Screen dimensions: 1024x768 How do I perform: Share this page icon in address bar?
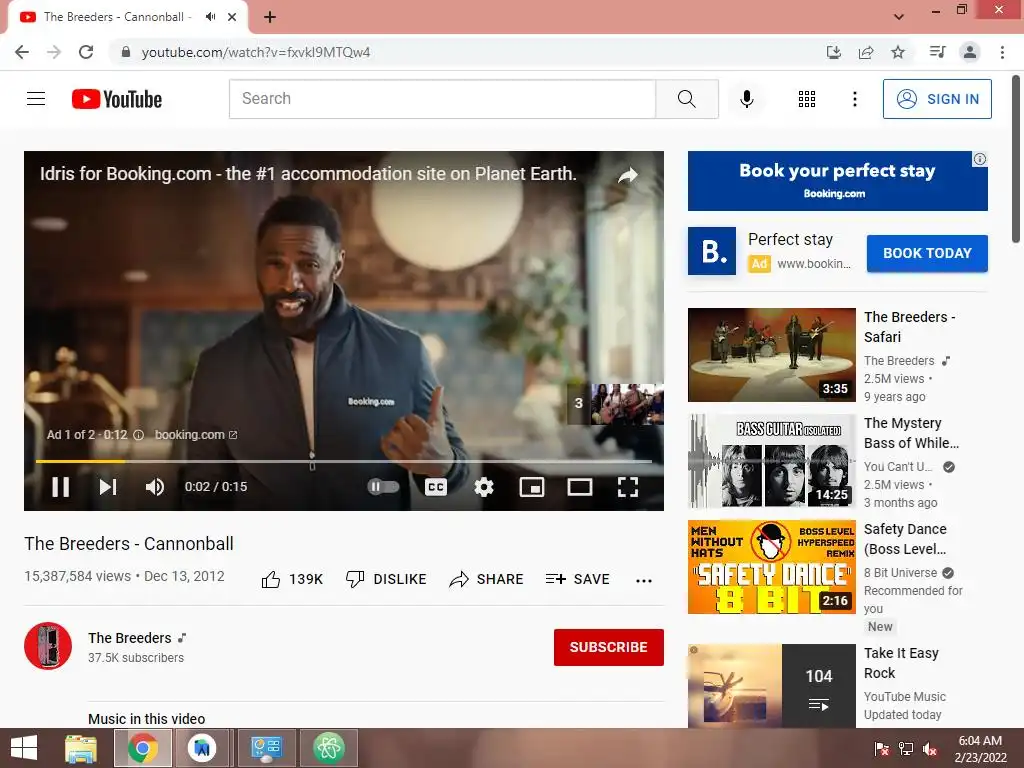pyautogui.click(x=866, y=52)
